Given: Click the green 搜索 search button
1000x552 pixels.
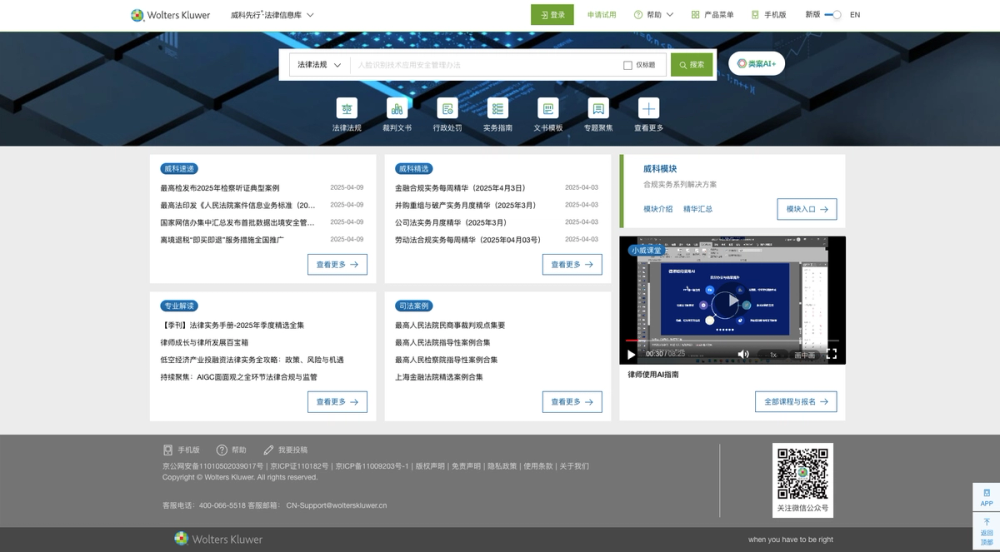Looking at the screenshot, I should pos(692,65).
